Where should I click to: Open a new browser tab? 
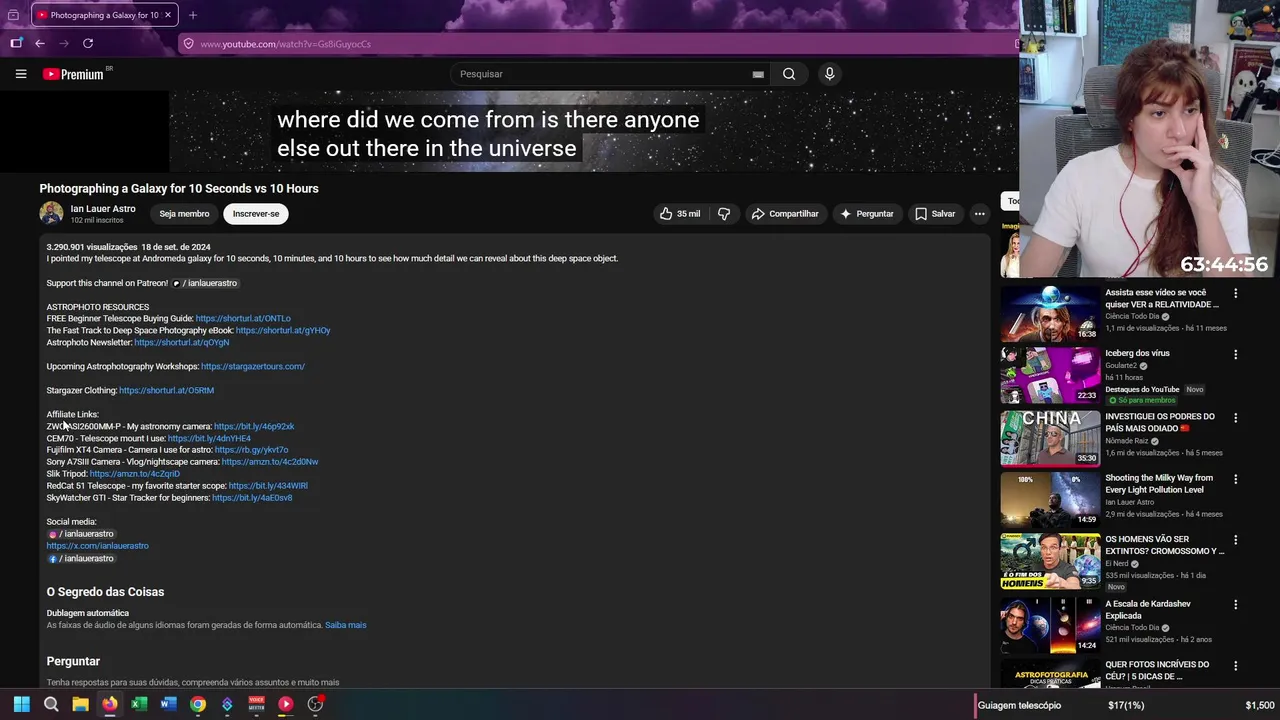pyautogui.click(x=193, y=15)
